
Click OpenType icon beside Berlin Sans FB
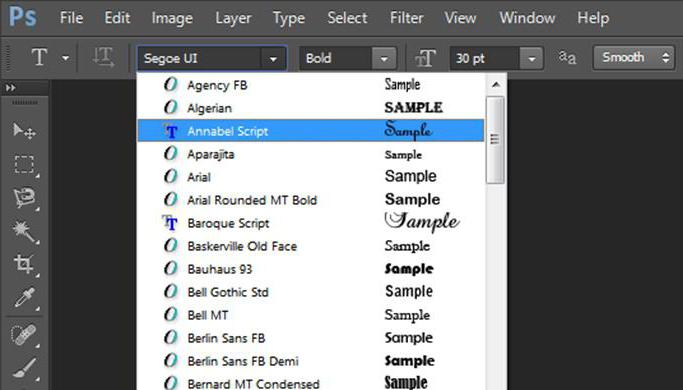[171, 338]
